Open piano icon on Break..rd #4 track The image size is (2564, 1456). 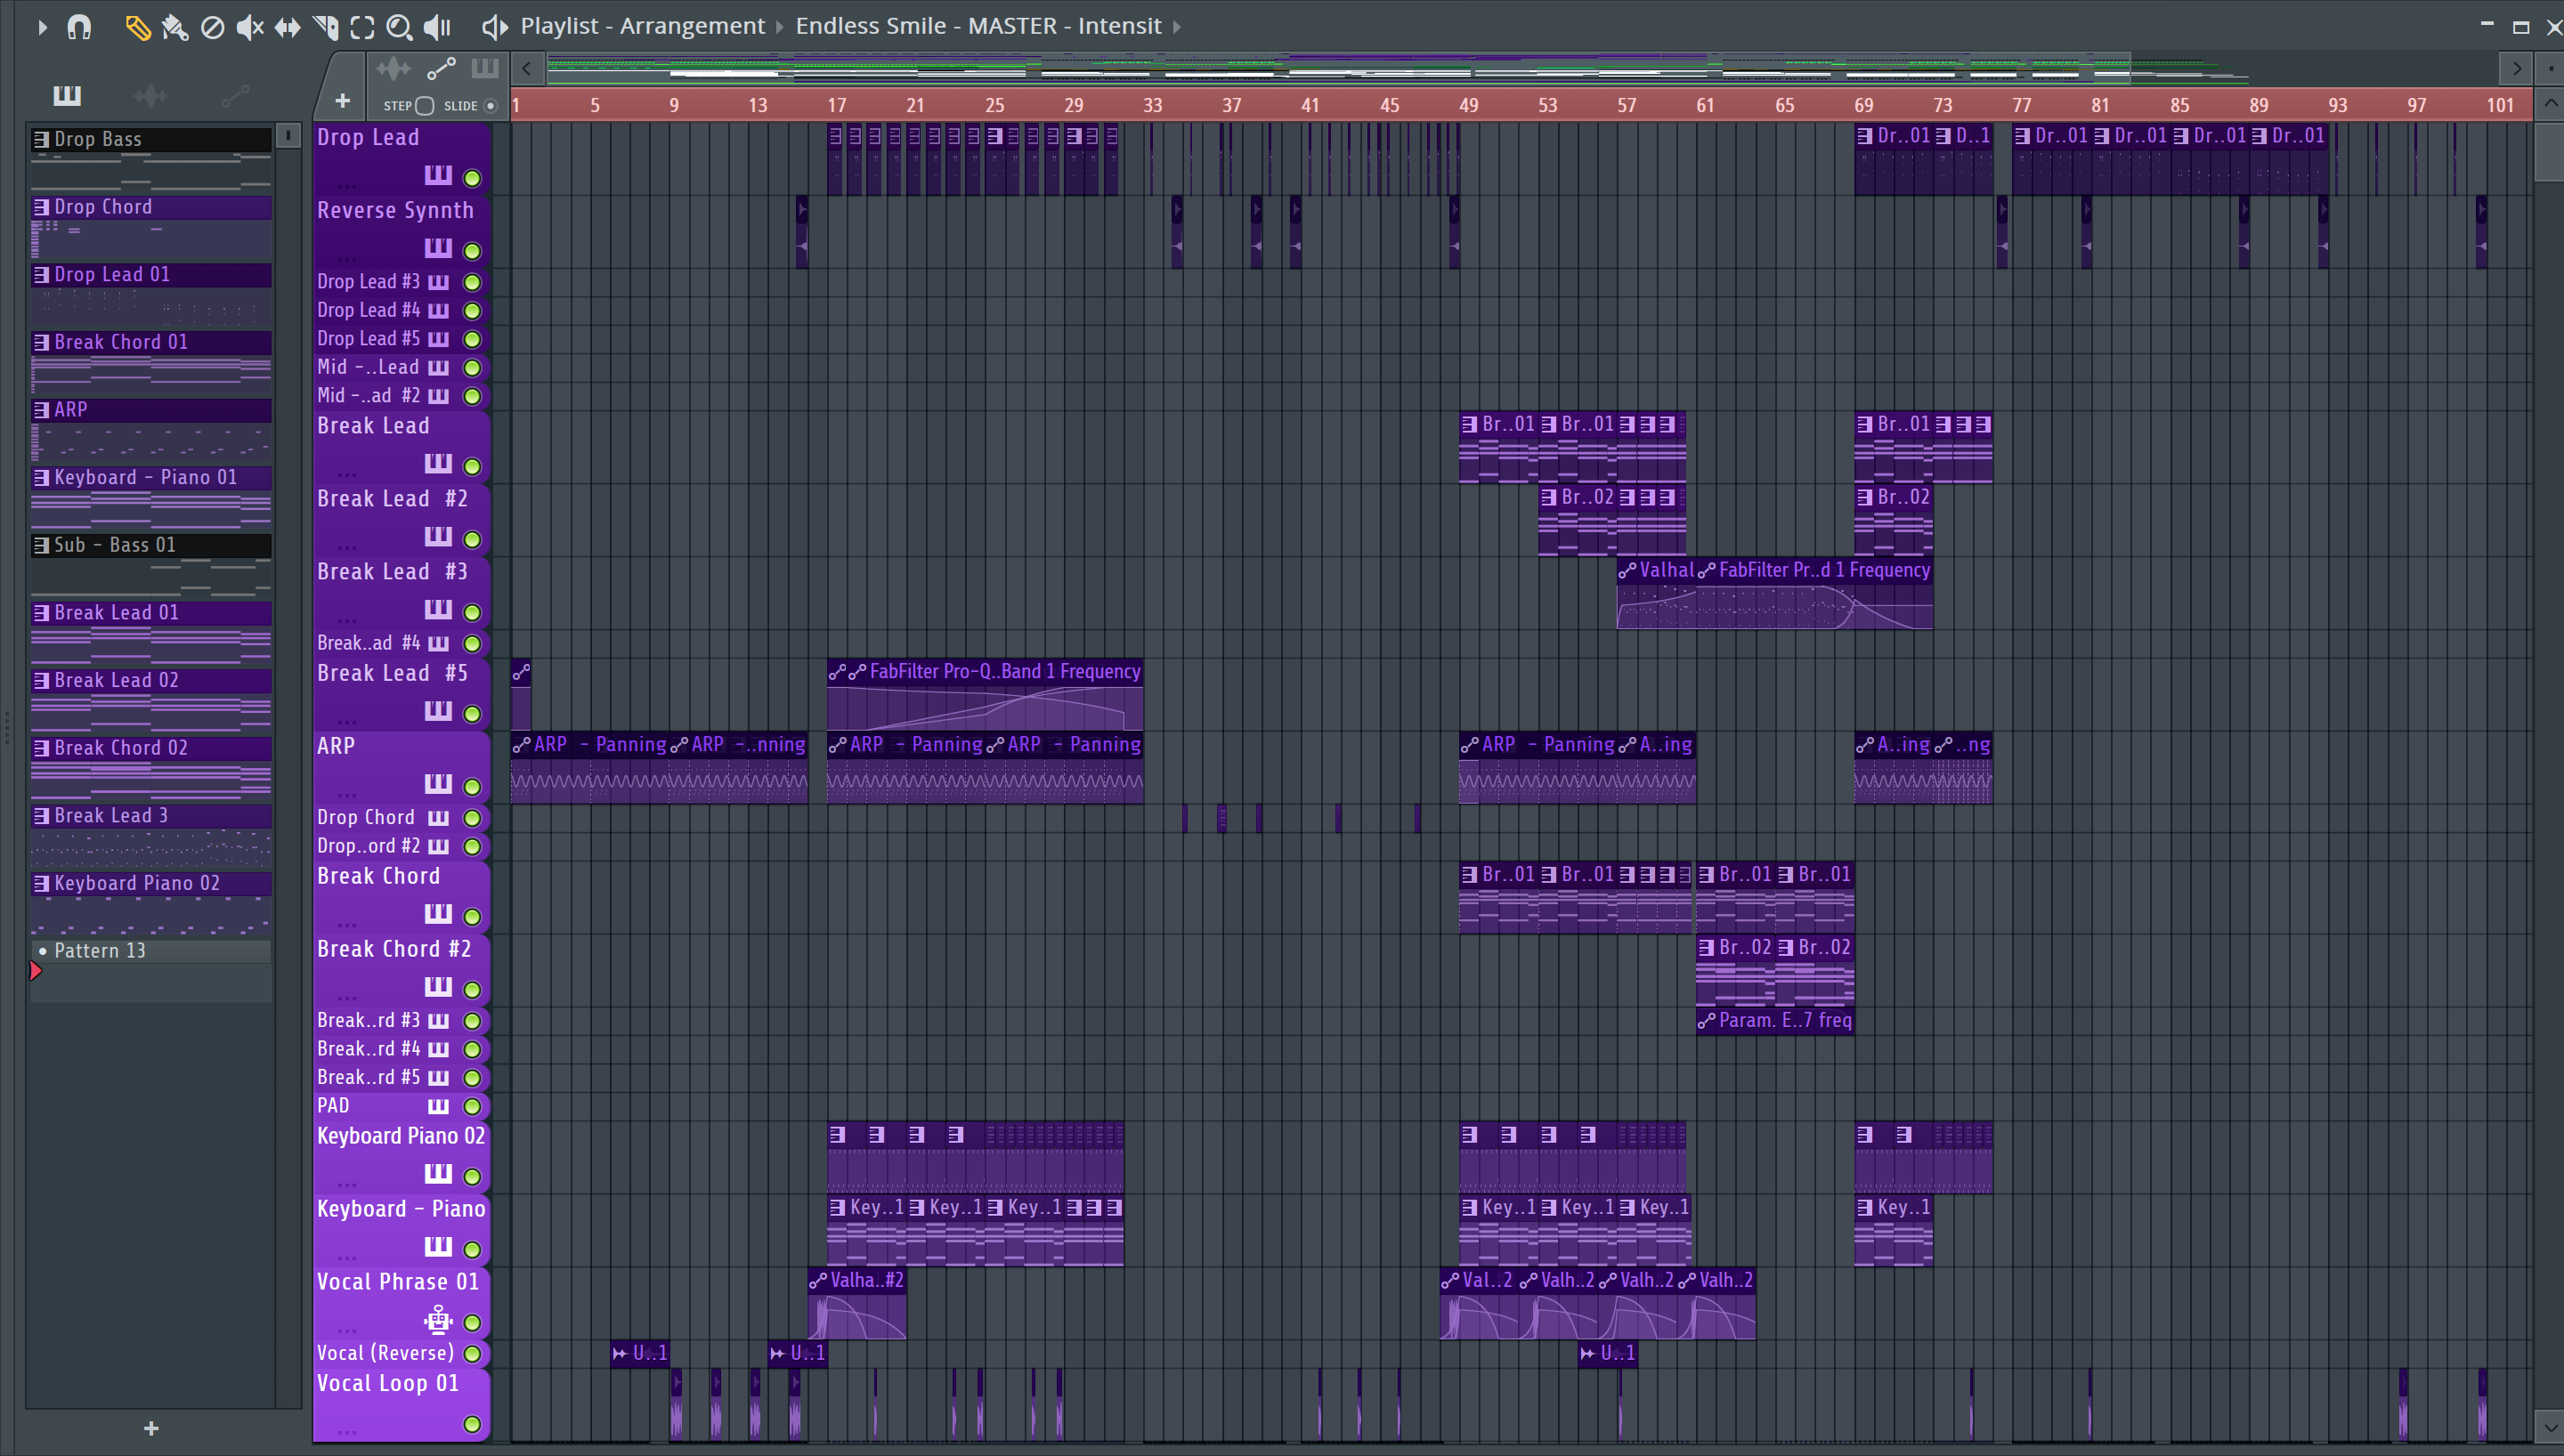point(438,1049)
